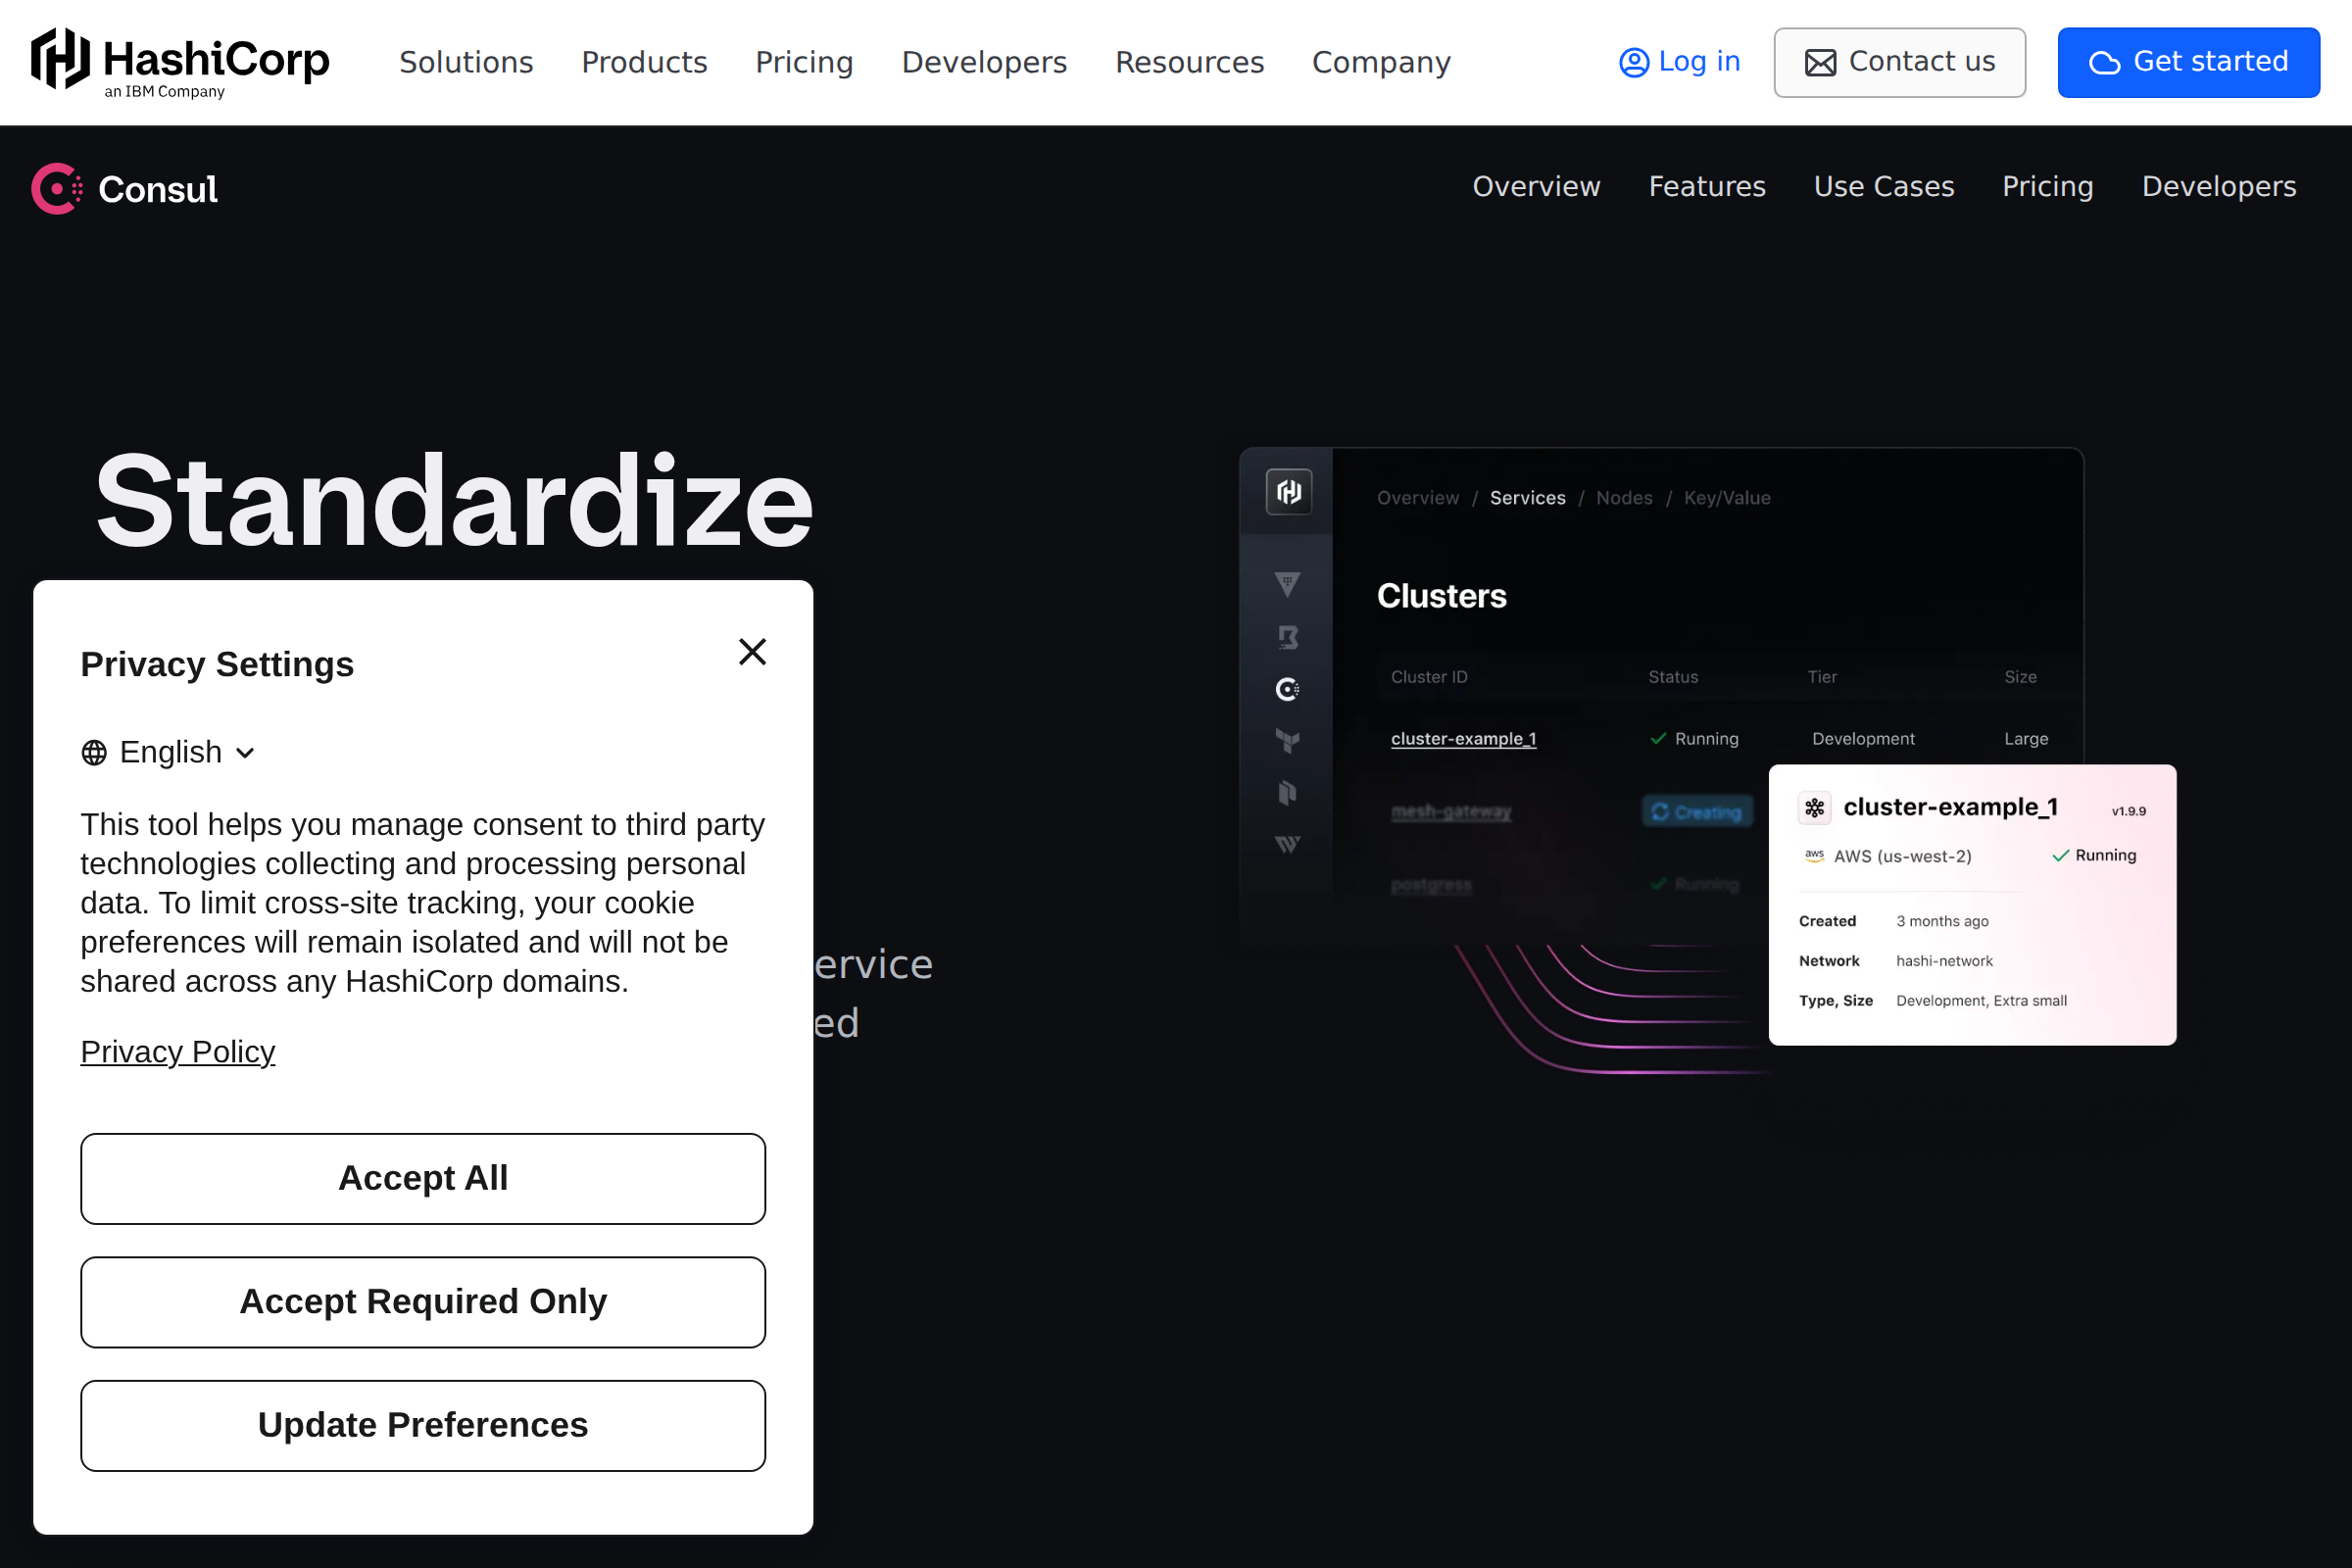
Task: Open the top nav Developers menu
Action: (x=984, y=62)
